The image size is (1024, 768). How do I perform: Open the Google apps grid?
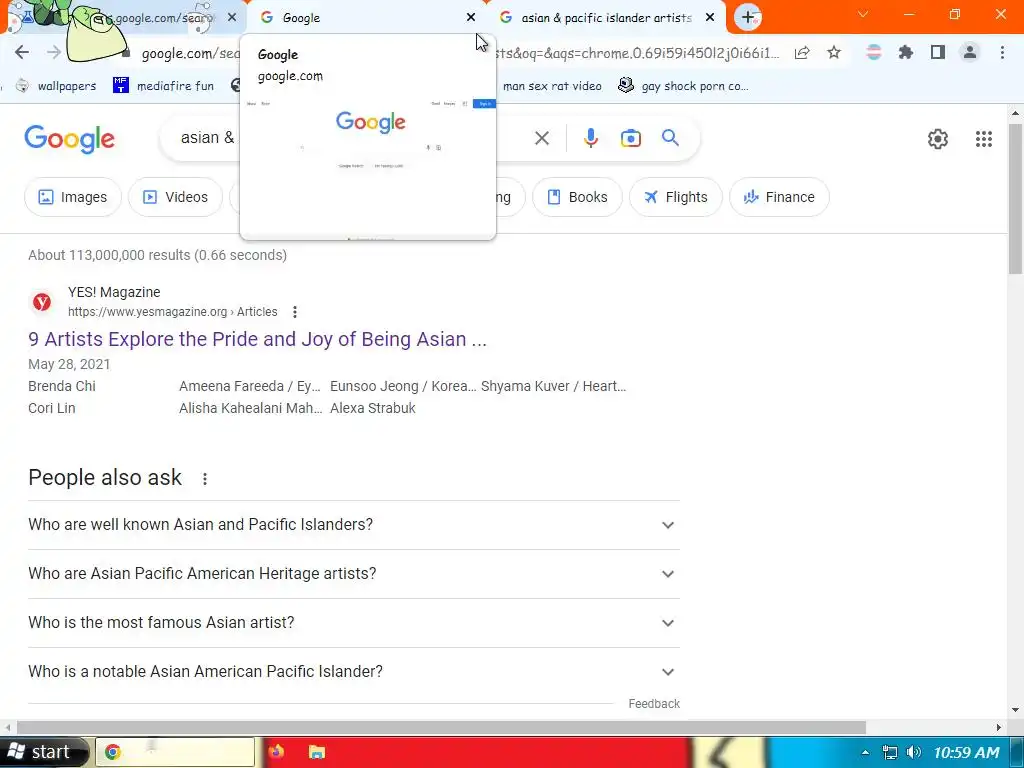click(984, 138)
